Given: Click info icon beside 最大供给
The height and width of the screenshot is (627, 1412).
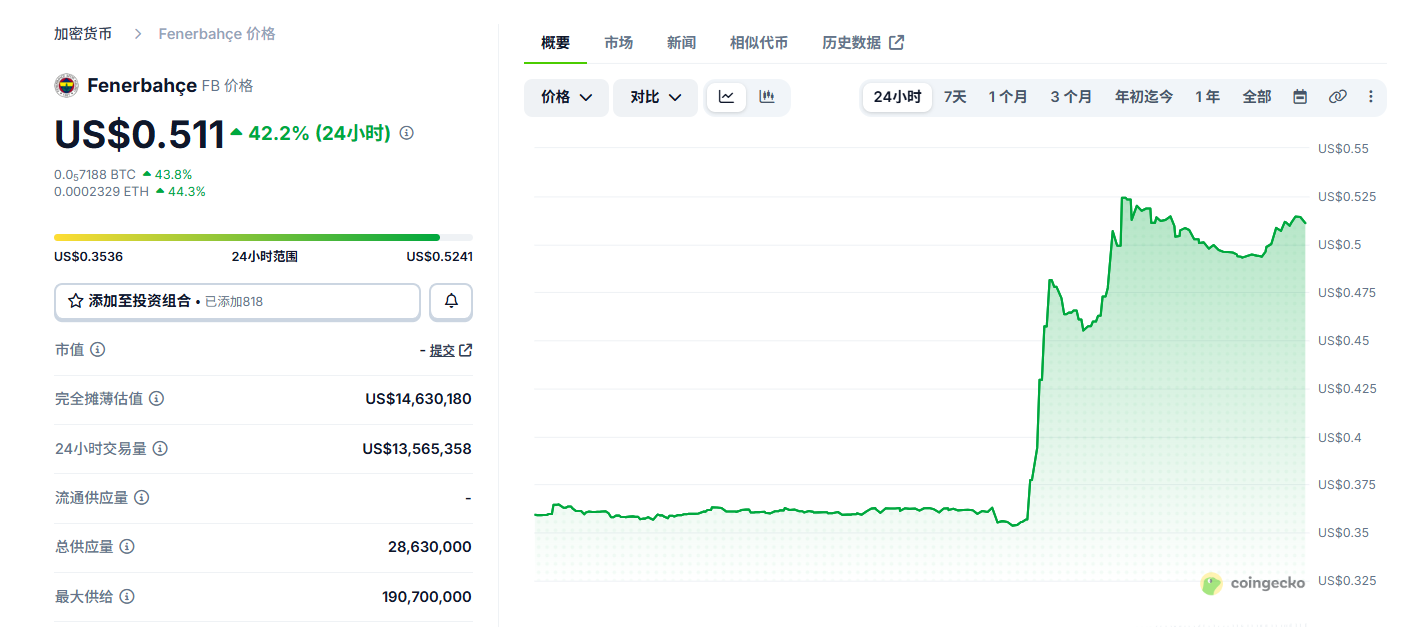Looking at the screenshot, I should (x=127, y=597).
